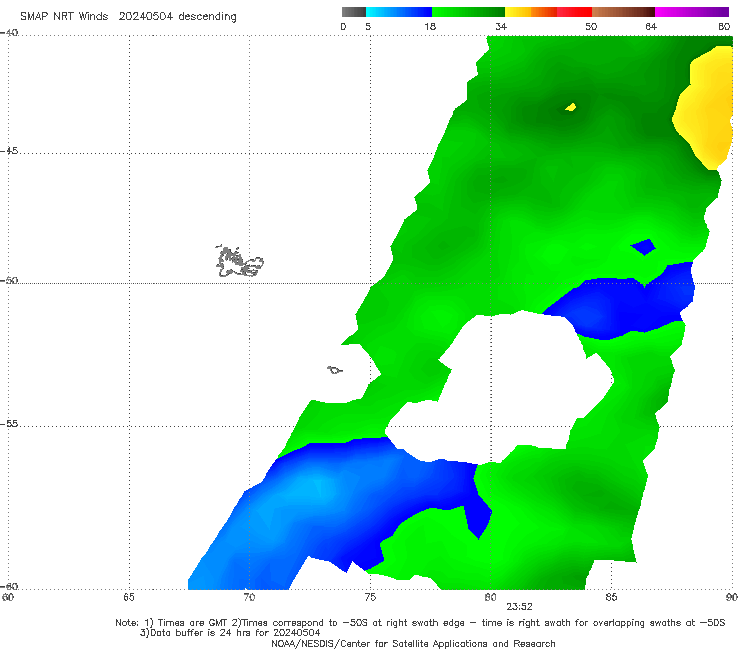Click the title text "SMAP NRT Winds"
The height and width of the screenshot is (650, 740).
pos(64,16)
